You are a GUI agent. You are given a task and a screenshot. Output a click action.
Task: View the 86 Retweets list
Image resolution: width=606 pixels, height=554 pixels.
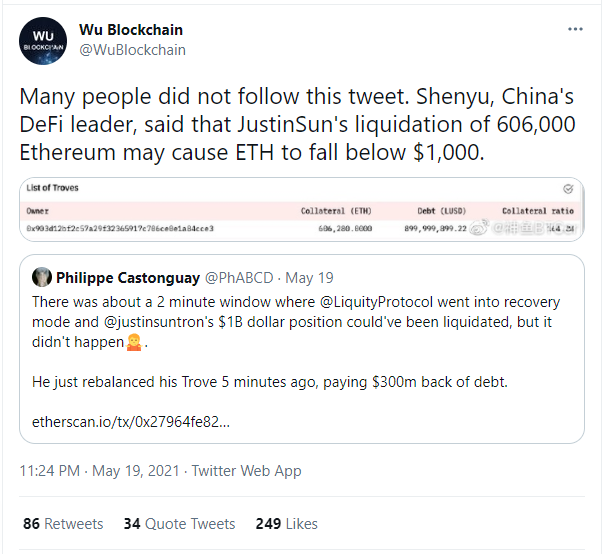[62, 524]
